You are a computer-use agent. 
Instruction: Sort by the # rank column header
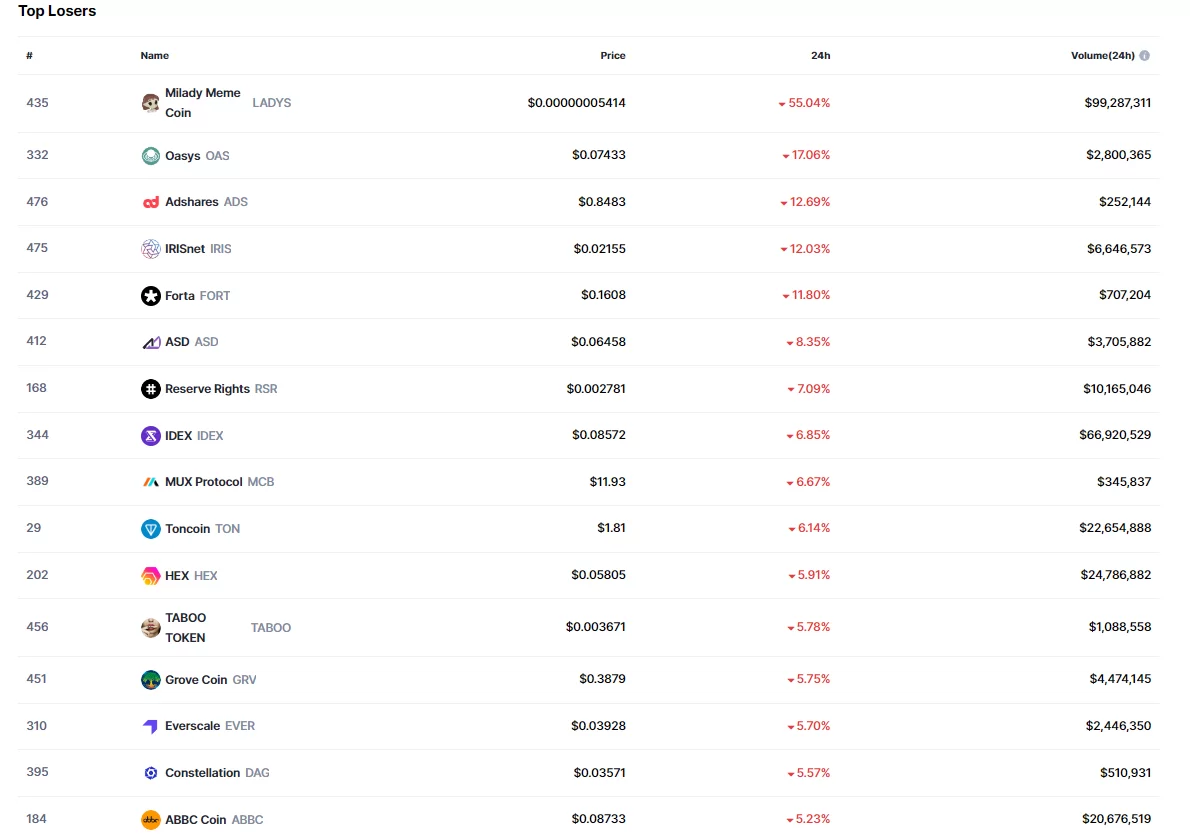30,56
